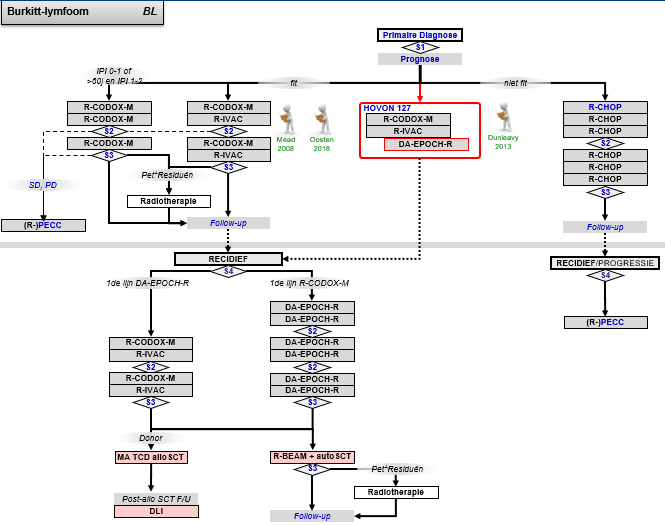The width and height of the screenshot is (665, 525).
Task: Follow the Prognose link
Action: coord(420,59)
